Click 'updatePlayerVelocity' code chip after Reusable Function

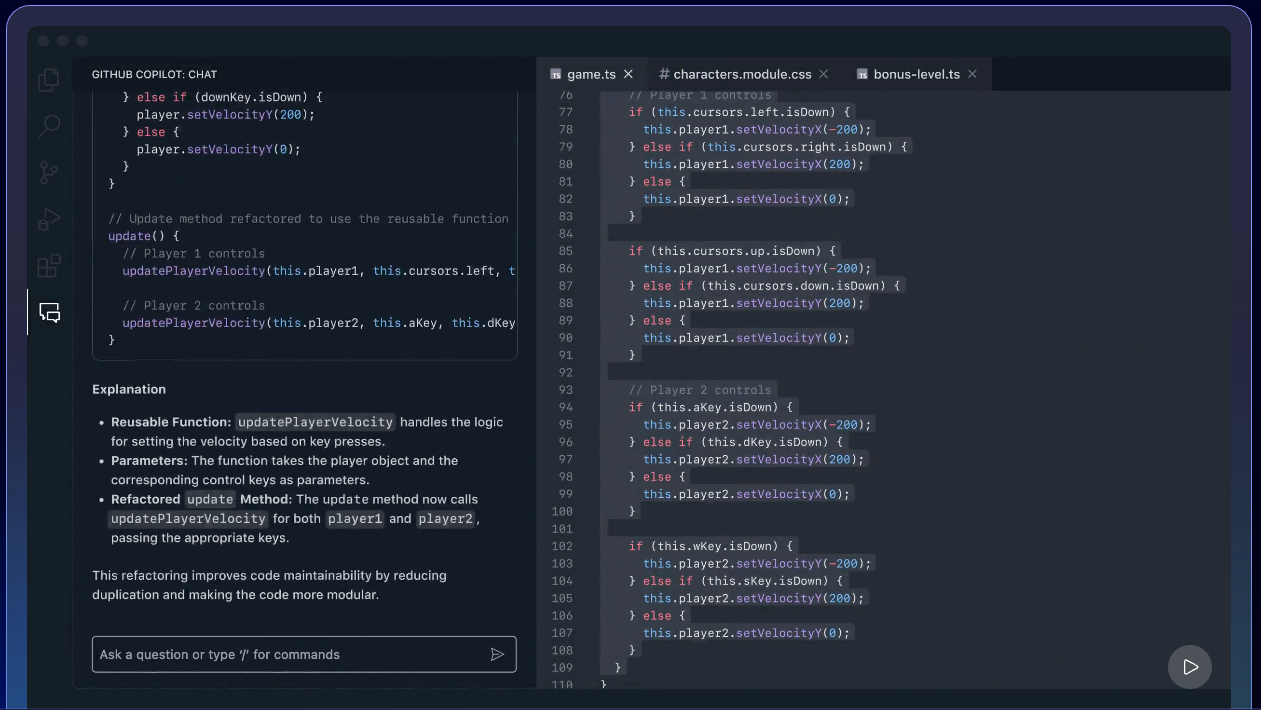[315, 422]
